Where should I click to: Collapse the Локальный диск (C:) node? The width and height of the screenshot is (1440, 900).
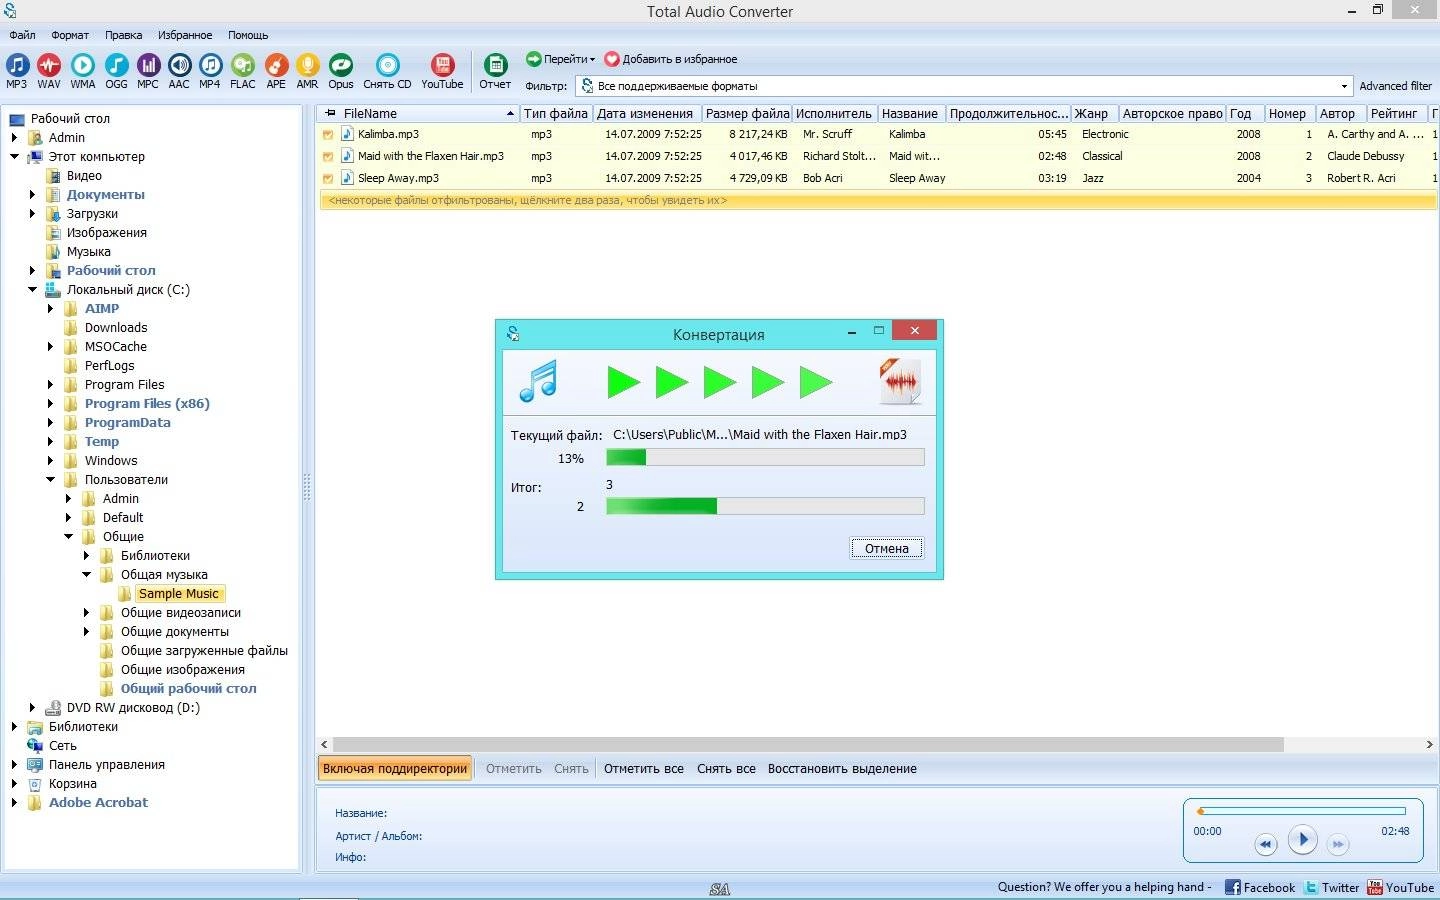pyautogui.click(x=33, y=290)
